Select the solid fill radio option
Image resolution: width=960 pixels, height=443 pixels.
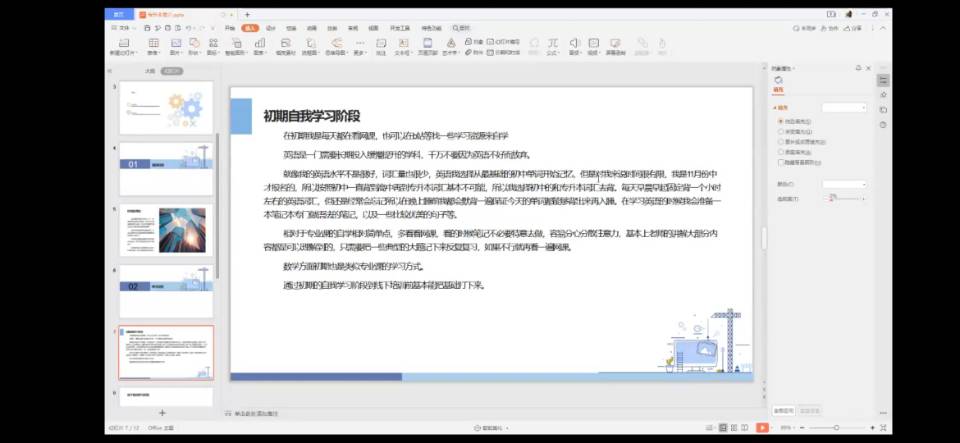[780, 121]
